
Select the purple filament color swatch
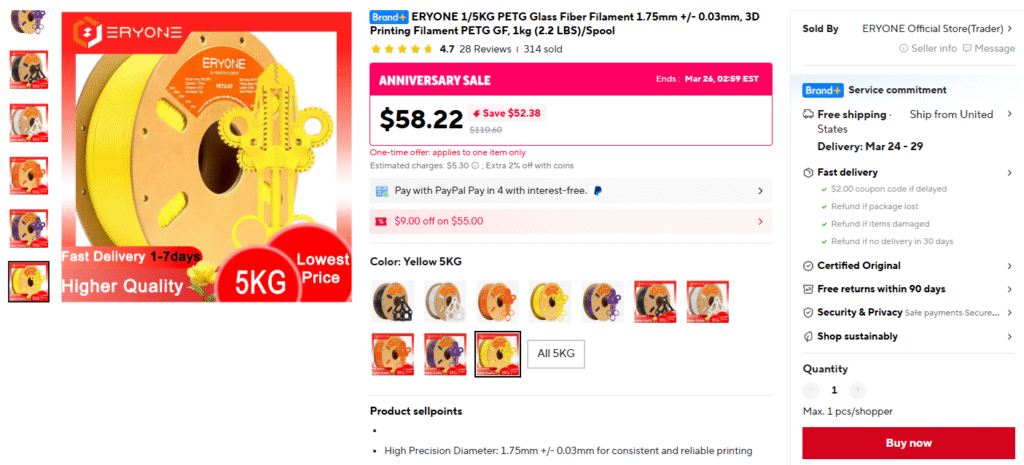point(602,301)
